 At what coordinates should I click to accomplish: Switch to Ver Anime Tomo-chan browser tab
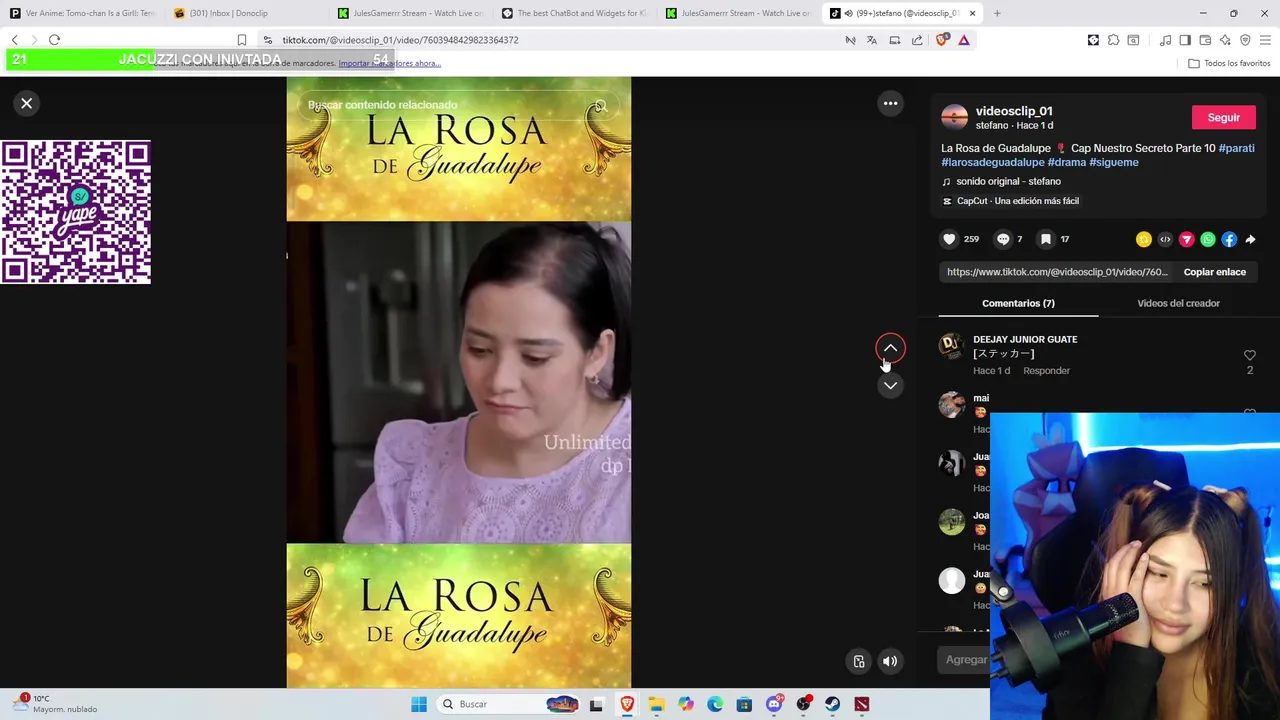click(x=83, y=13)
